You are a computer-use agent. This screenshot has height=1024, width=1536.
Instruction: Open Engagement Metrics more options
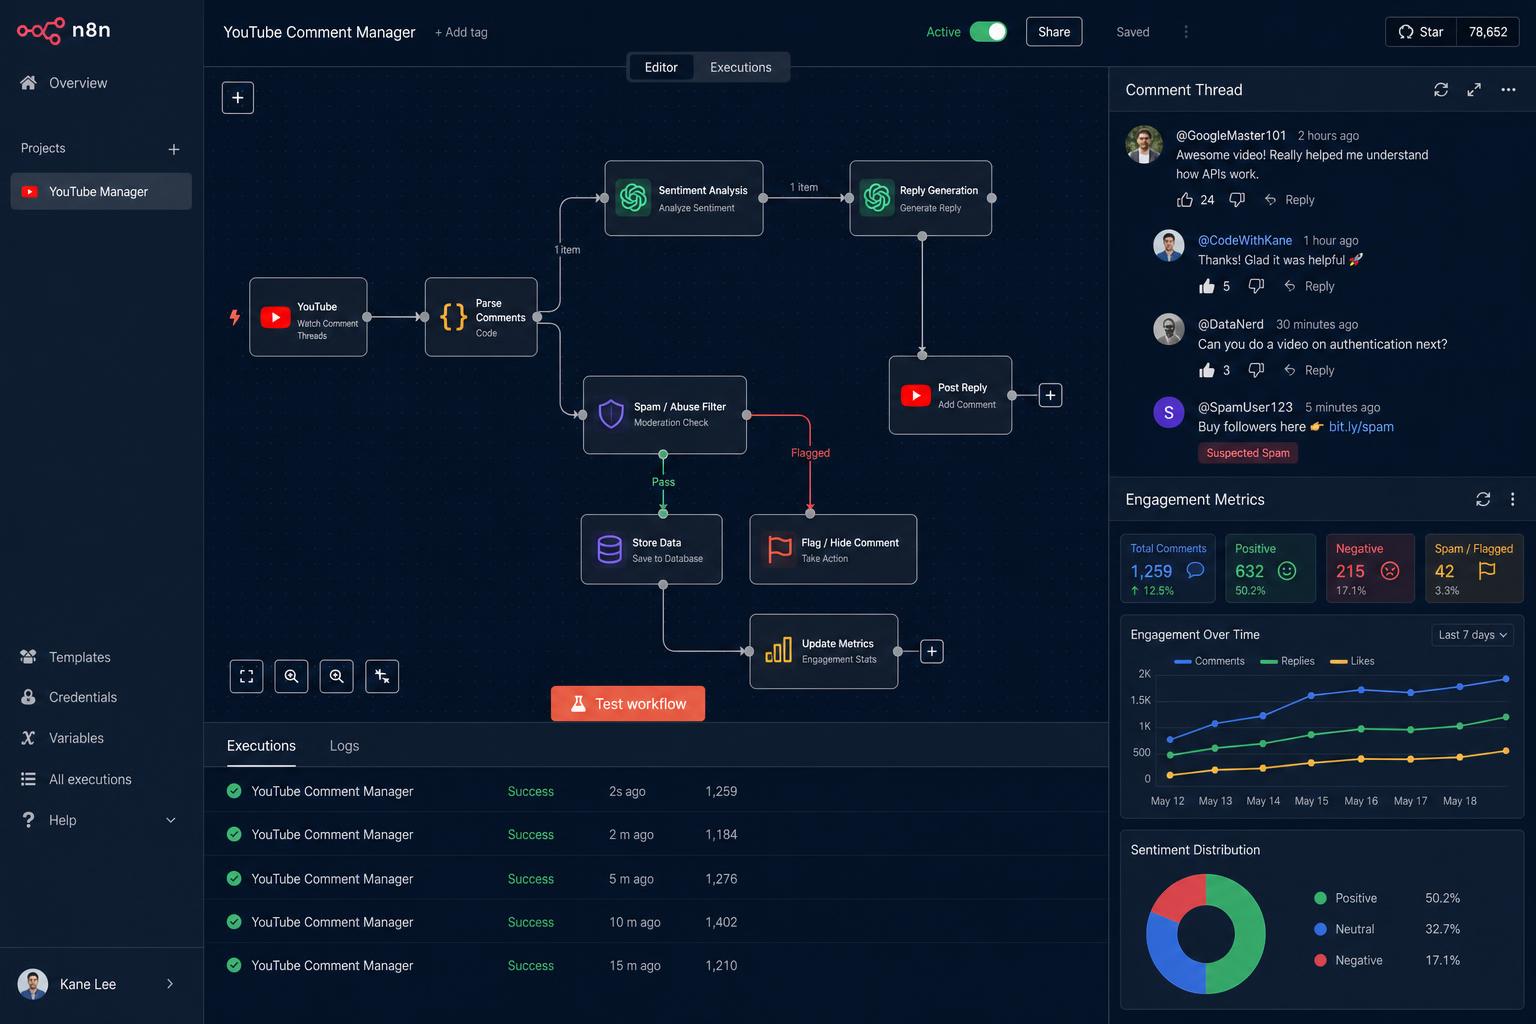[x=1512, y=499]
